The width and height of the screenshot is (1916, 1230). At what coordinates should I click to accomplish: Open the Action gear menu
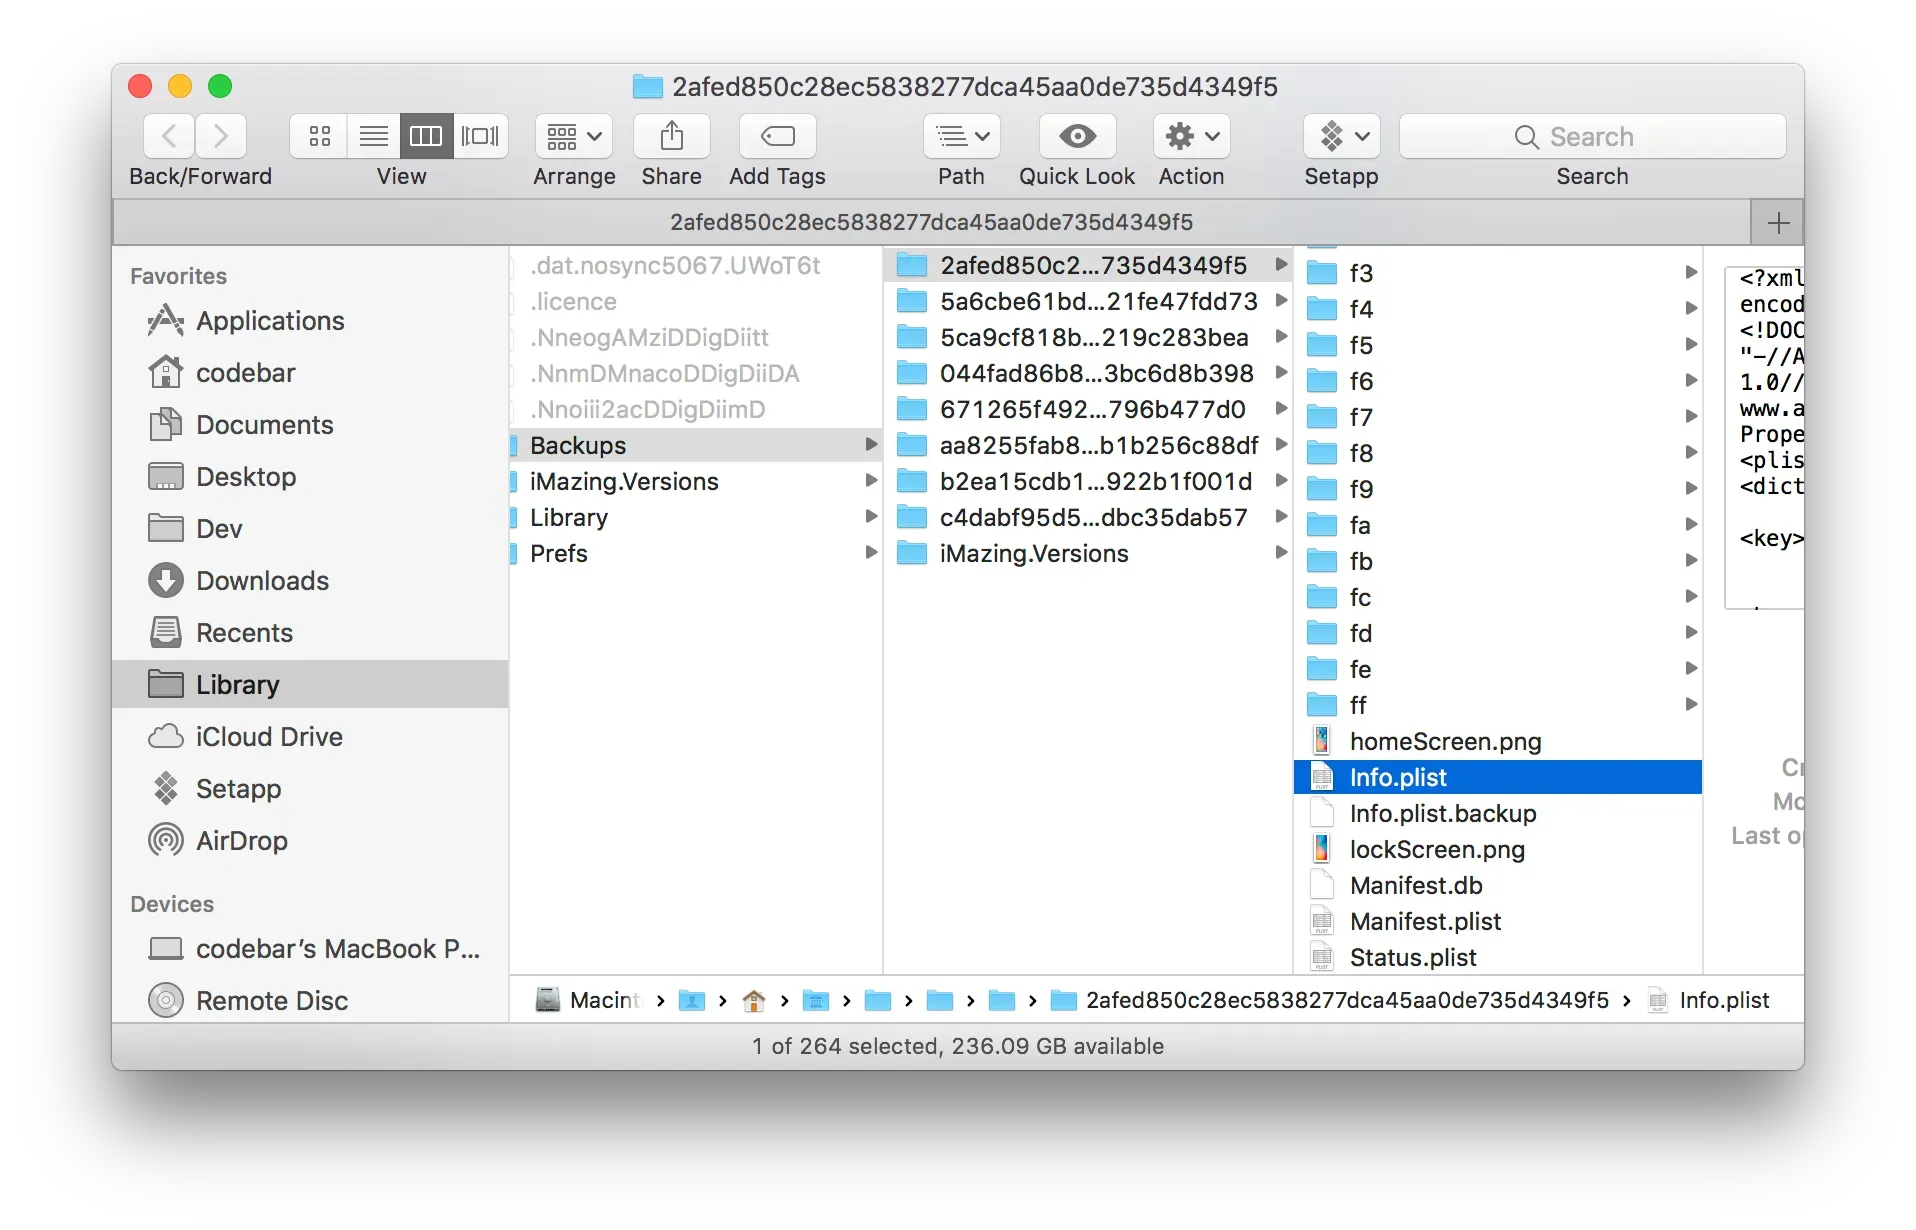1190,136
